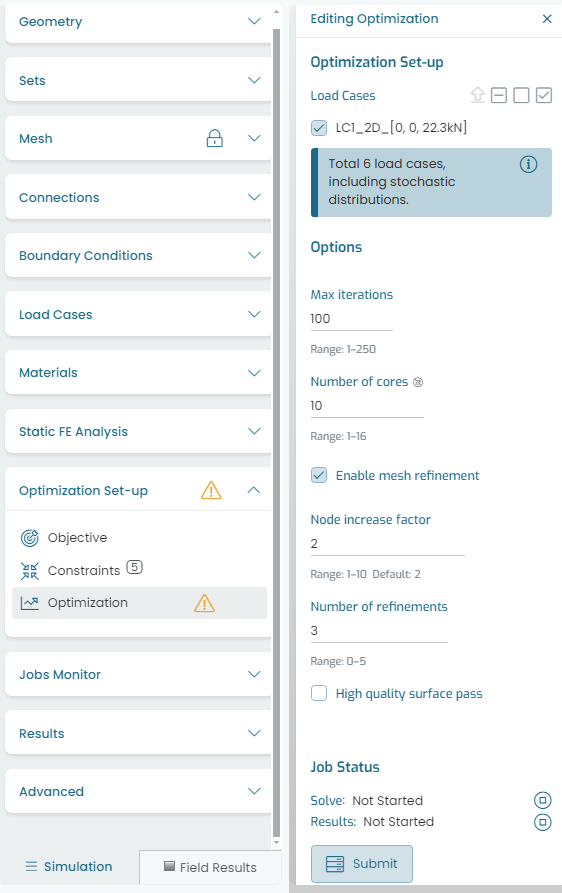This screenshot has width=562, height=893.
Task: Click the check-all icon for Load Cases
Action: click(x=544, y=95)
